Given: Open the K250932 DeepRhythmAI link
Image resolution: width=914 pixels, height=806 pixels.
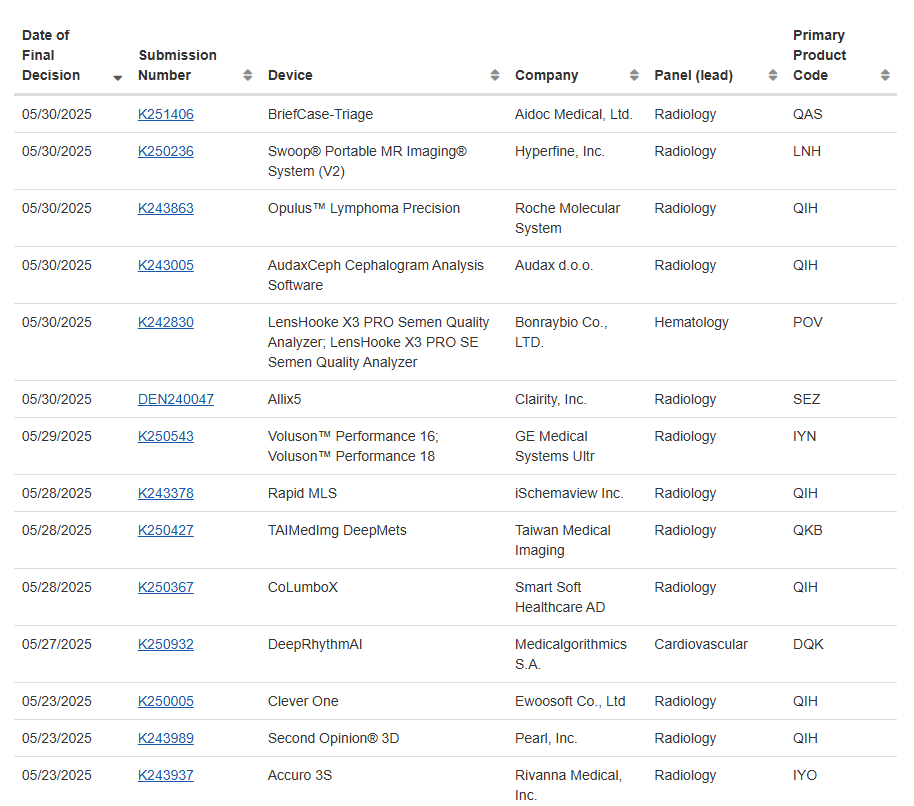Looking at the screenshot, I should click(x=166, y=644).
